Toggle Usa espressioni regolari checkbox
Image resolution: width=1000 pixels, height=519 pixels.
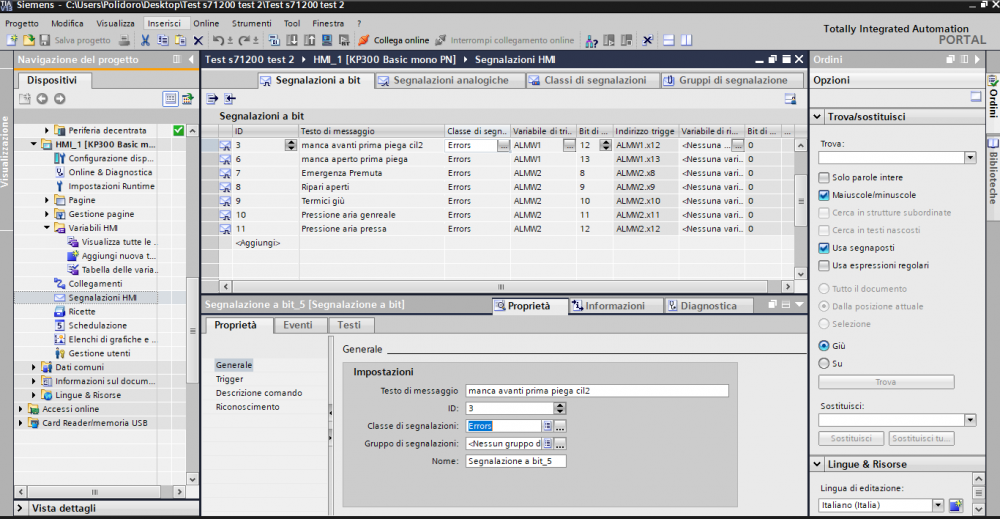tap(824, 265)
